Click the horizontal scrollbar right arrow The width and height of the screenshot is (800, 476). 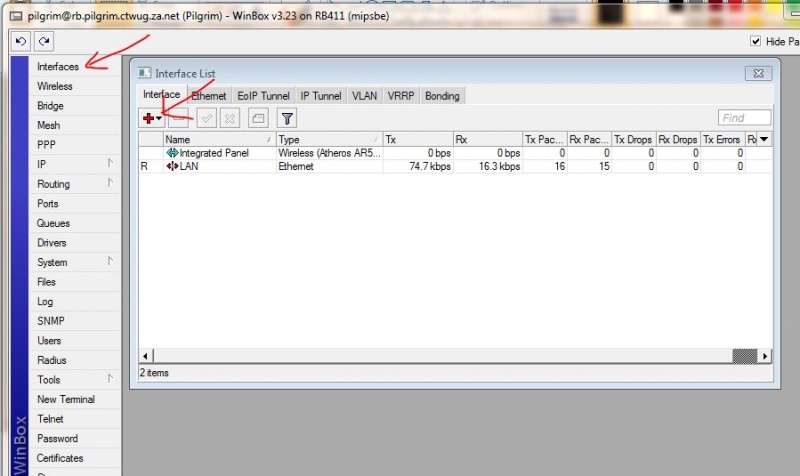[765, 356]
